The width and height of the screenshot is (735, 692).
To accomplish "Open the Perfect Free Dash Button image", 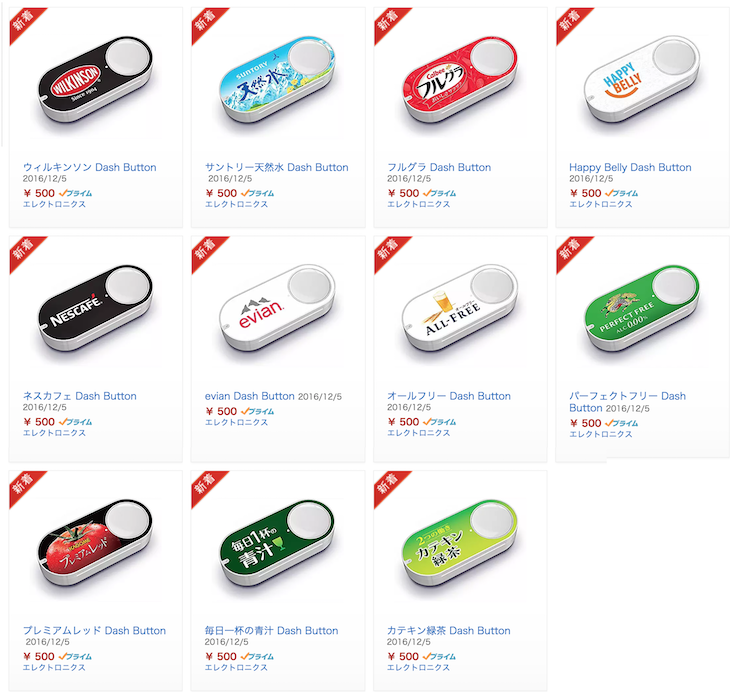I will coord(642,308).
